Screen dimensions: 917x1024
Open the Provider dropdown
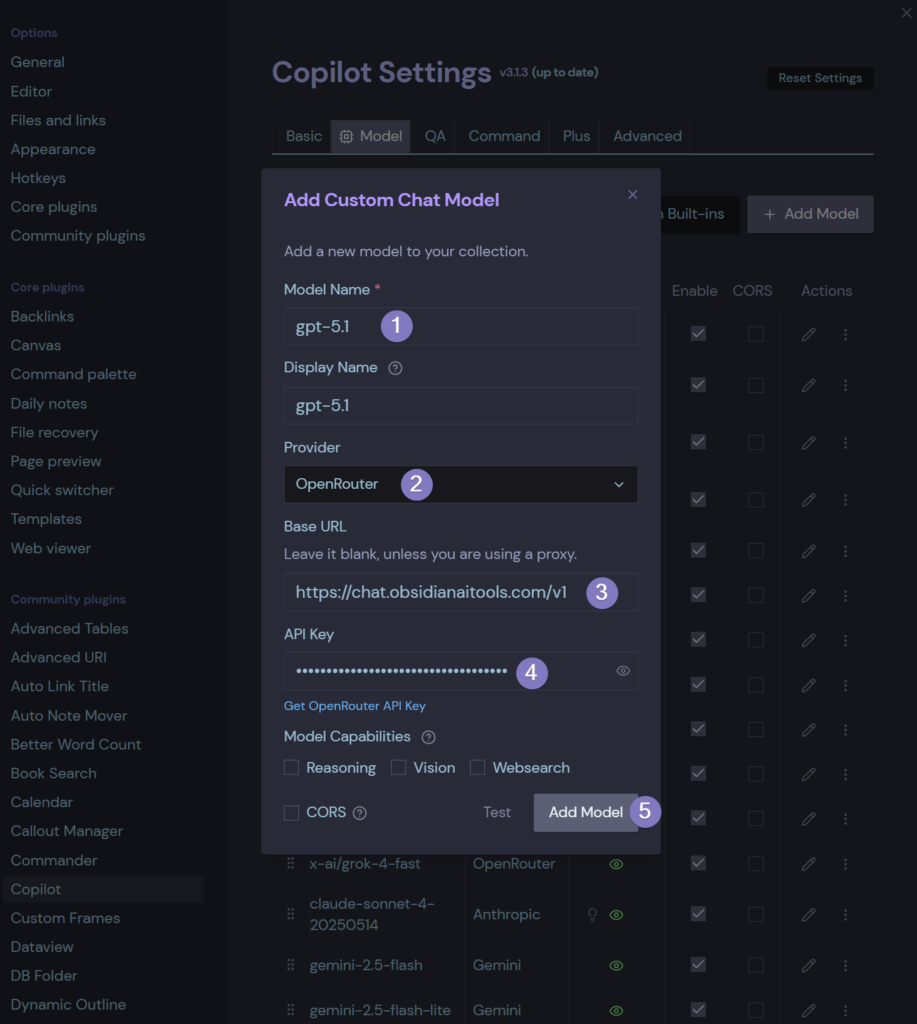[460, 484]
